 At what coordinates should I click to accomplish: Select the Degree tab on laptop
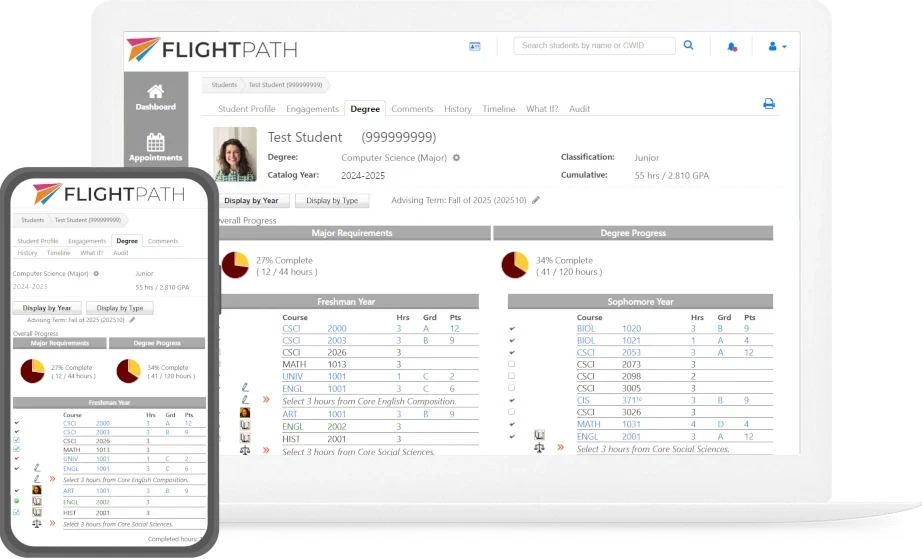click(365, 109)
